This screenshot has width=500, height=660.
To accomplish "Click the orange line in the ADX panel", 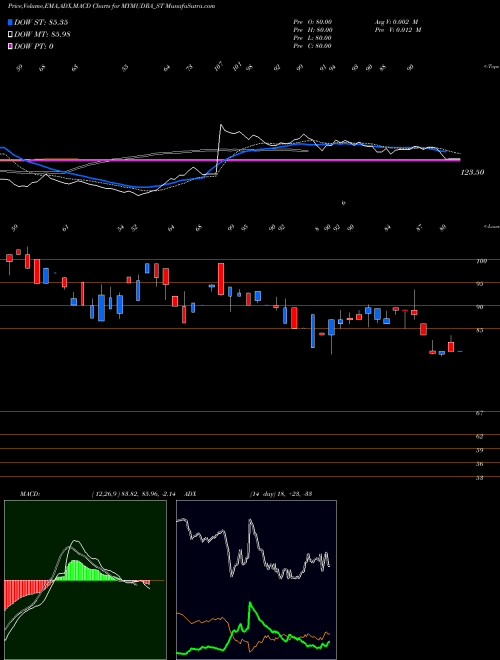I will point(210,620).
